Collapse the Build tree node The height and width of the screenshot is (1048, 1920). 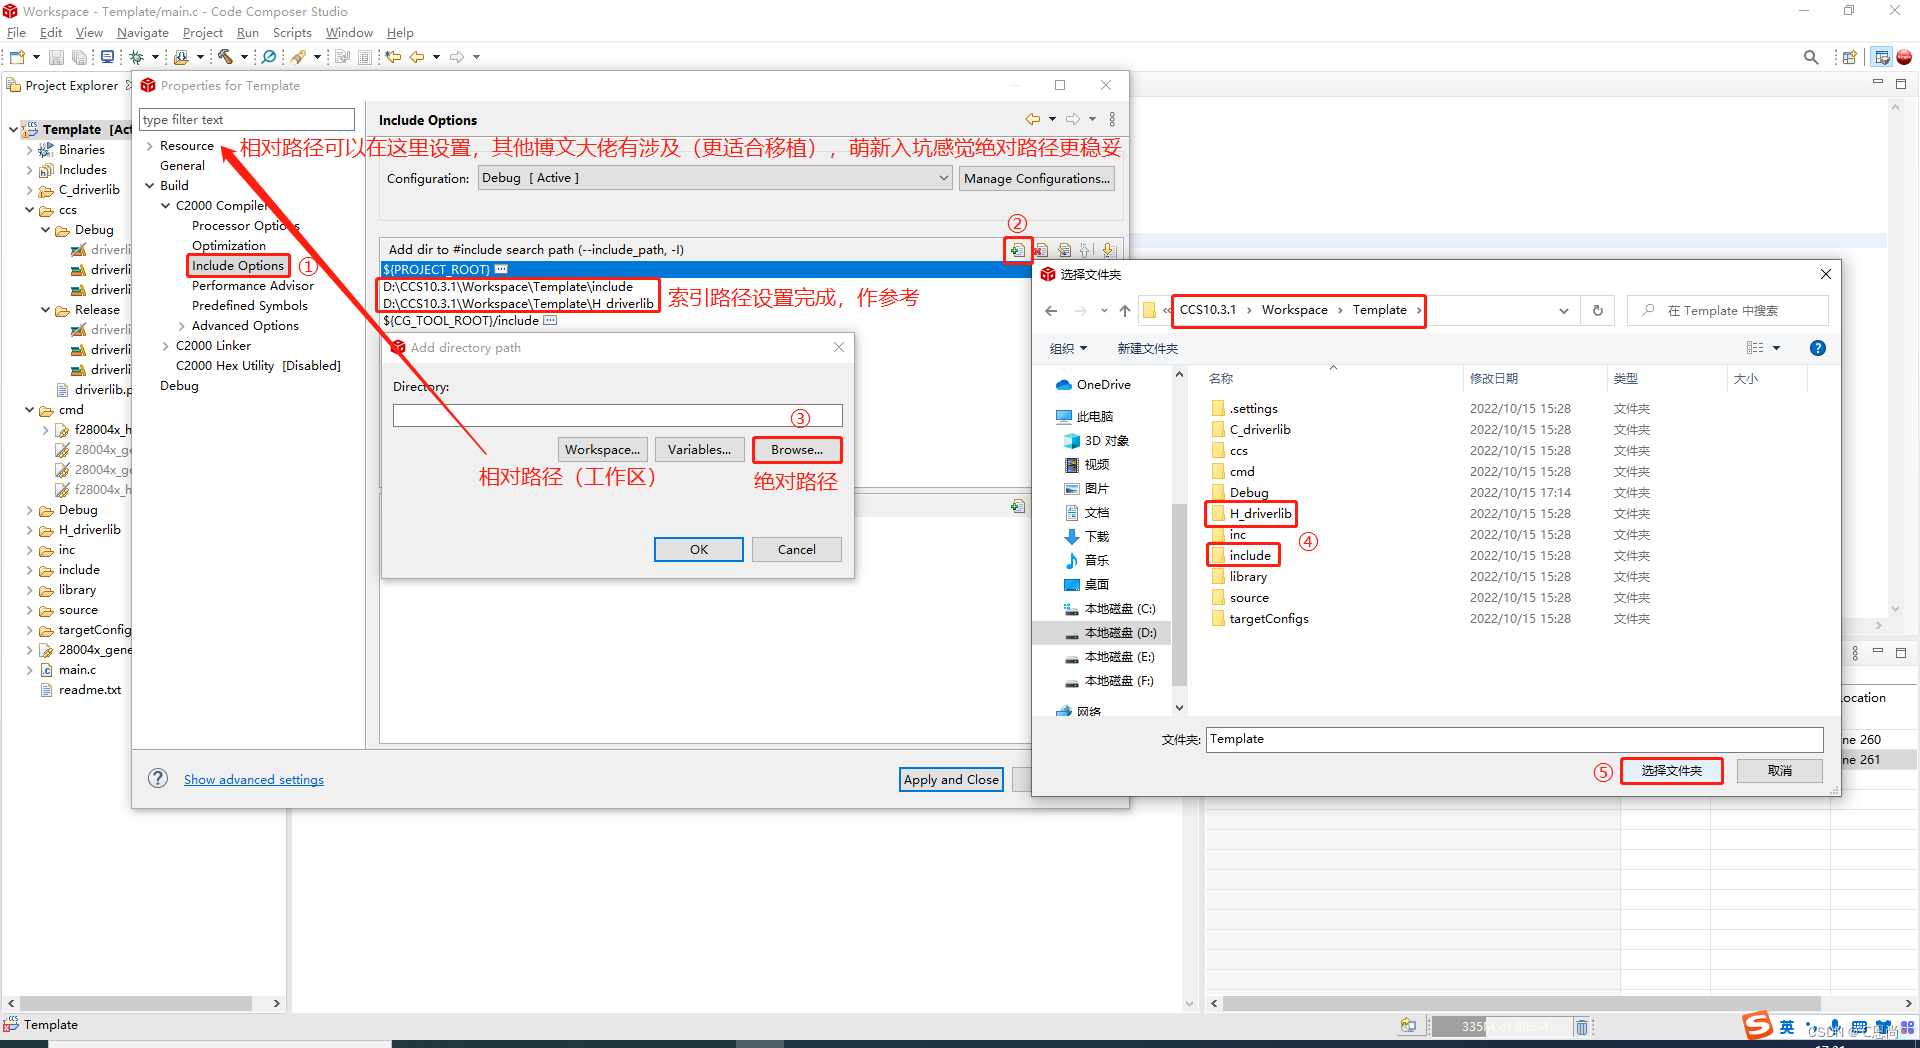pos(149,186)
